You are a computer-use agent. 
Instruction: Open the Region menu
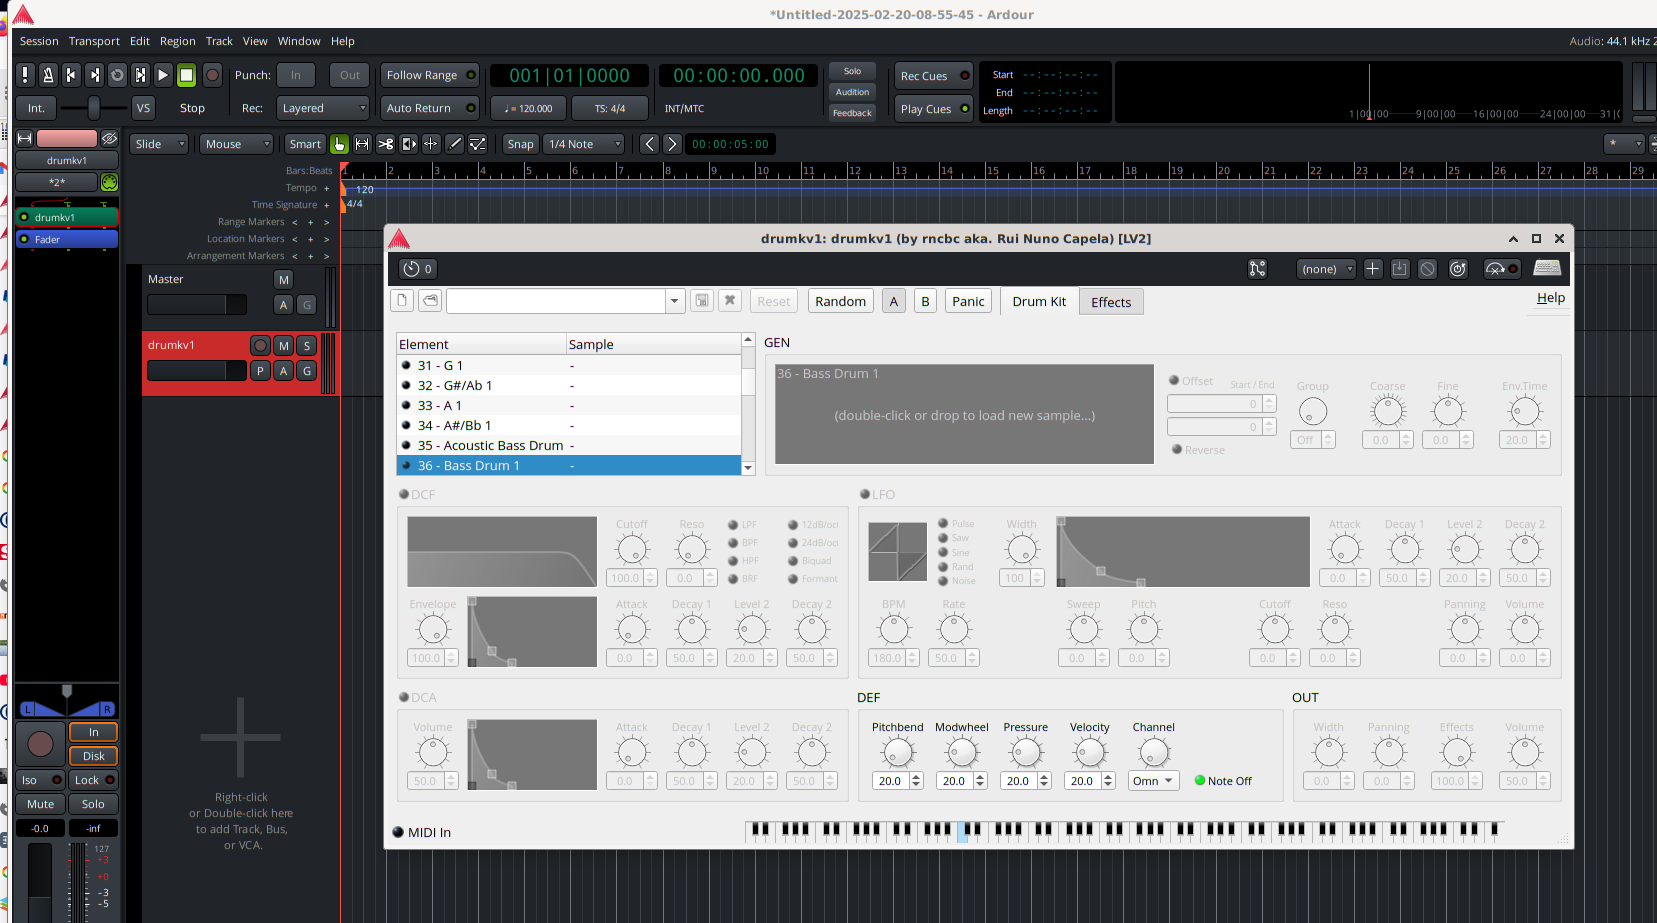pyautogui.click(x=177, y=41)
